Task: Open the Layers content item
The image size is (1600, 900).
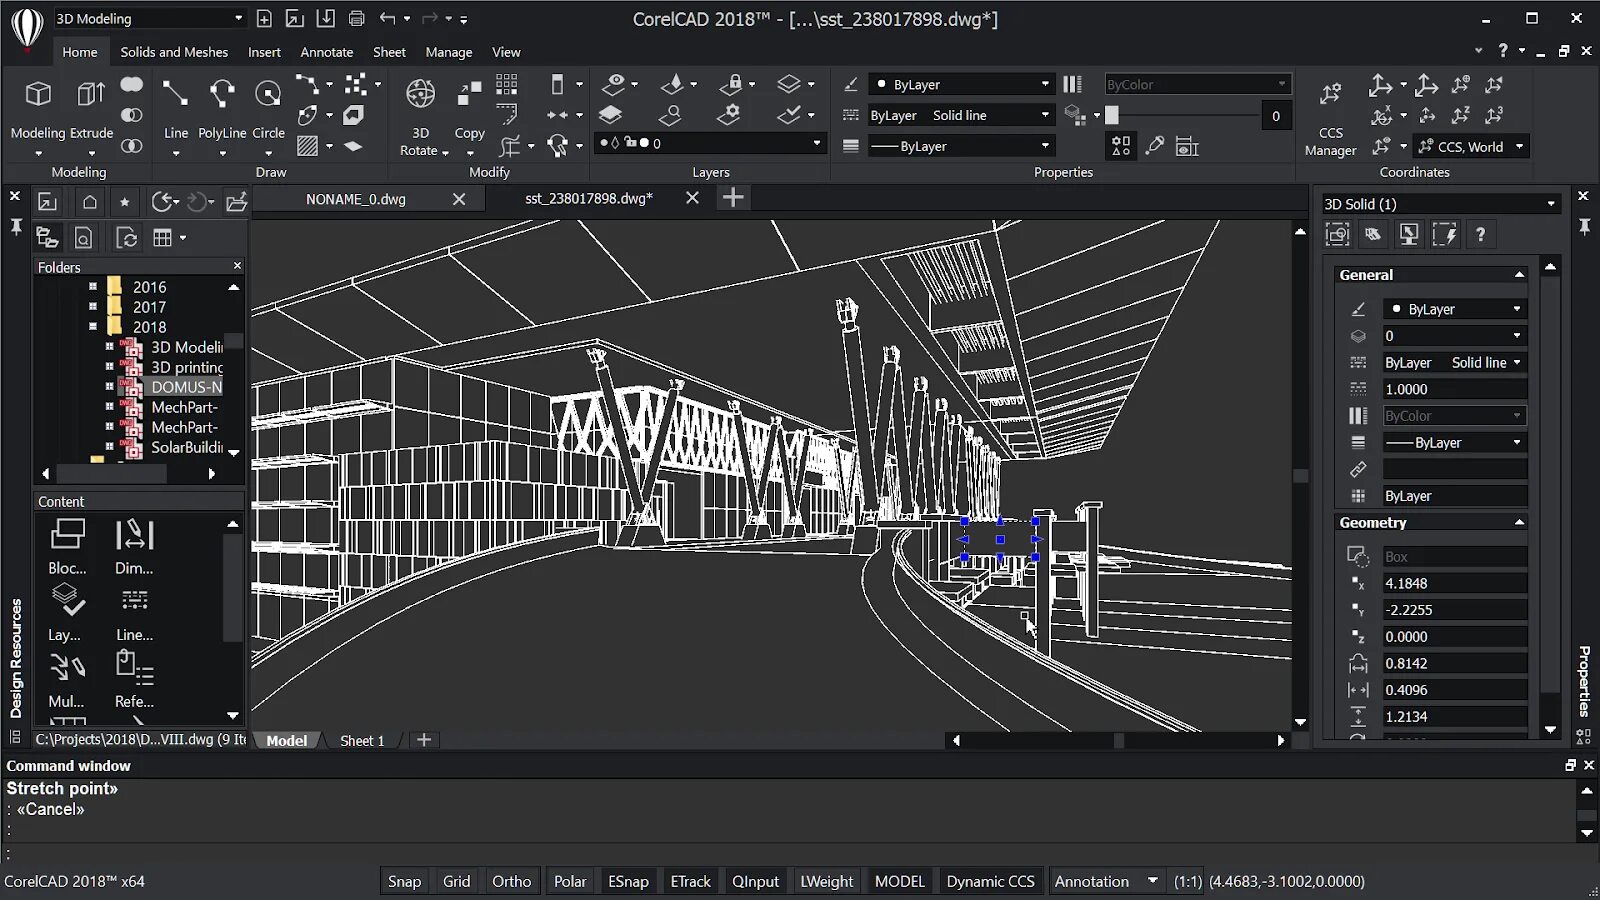Action: [x=67, y=613]
